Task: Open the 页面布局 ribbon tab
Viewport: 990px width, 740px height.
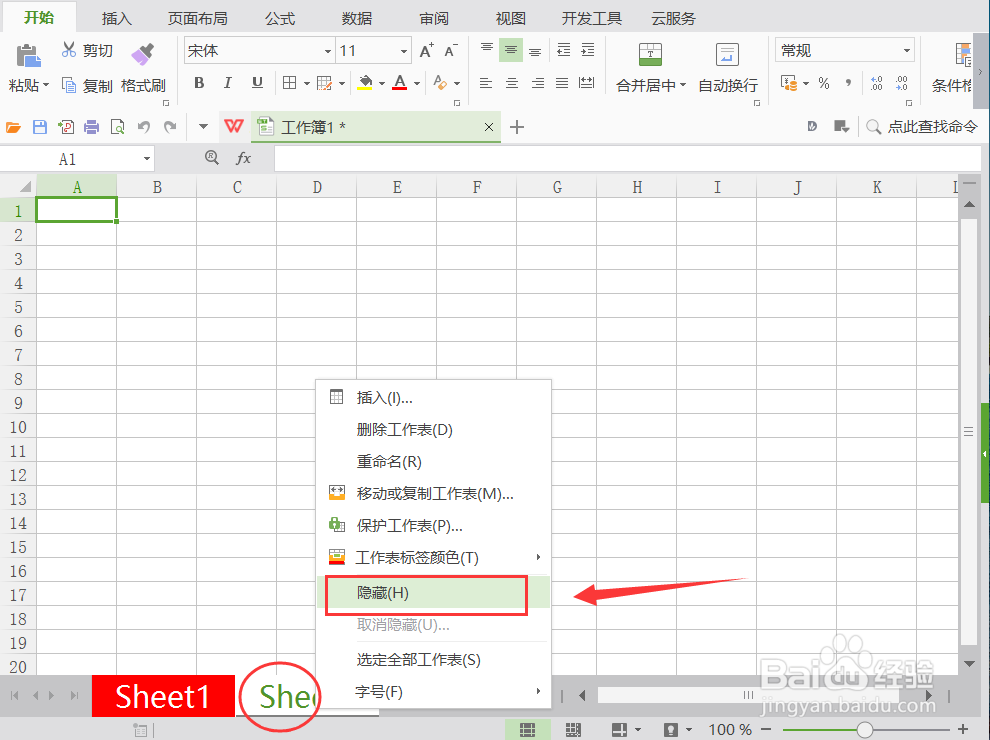Action: [x=198, y=18]
